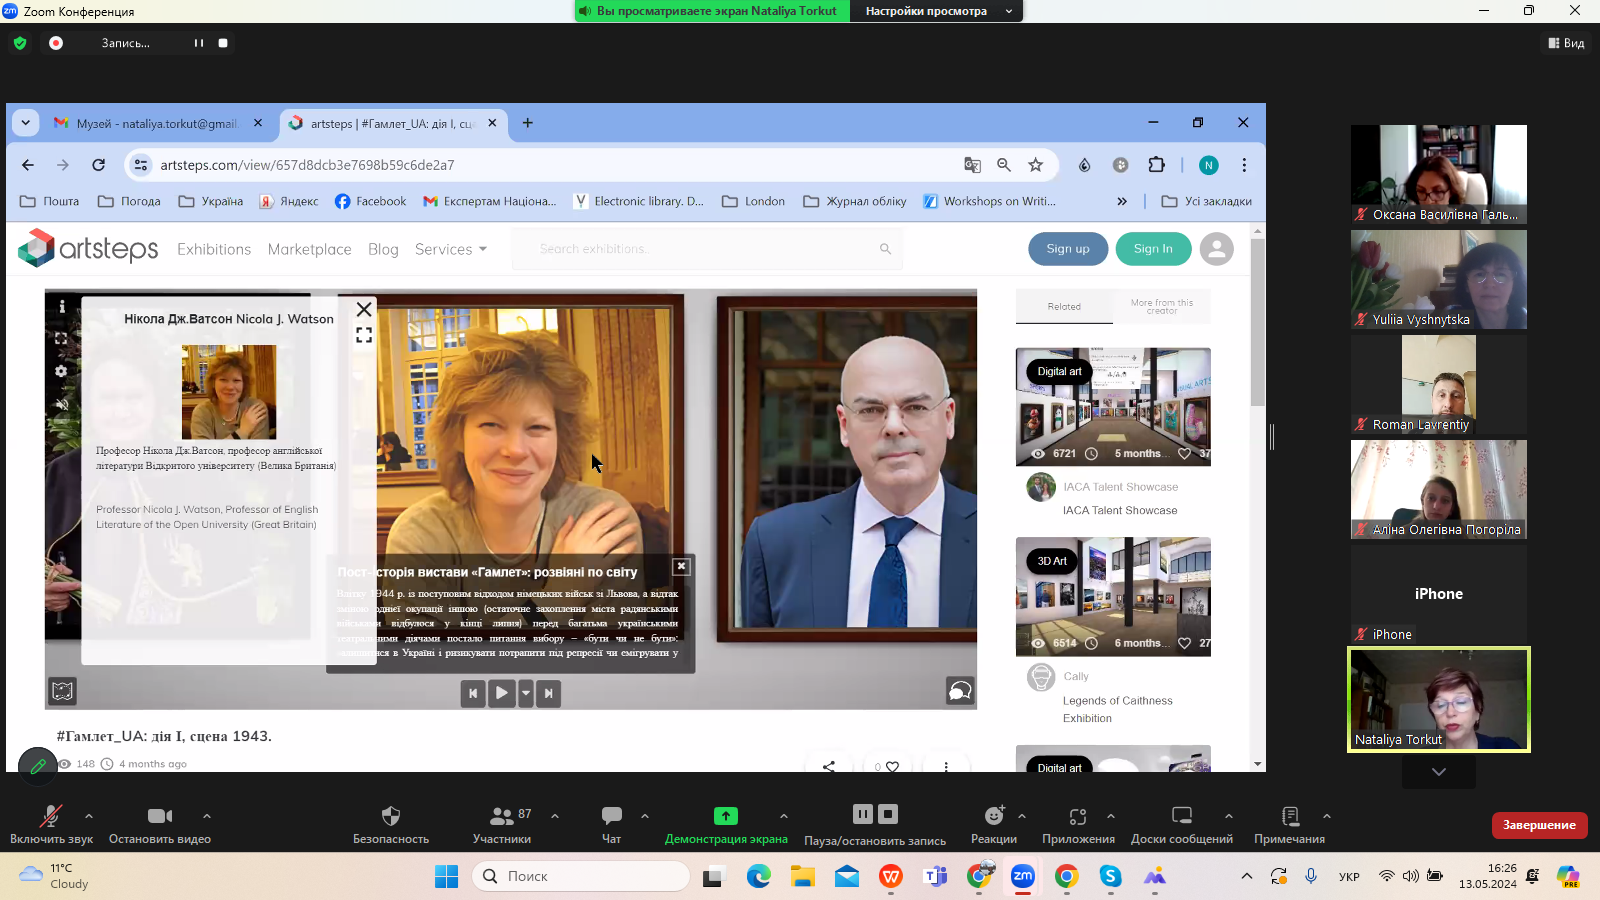Image resolution: width=1600 pixels, height=900 pixels.
Task: Pause the Zoom recording
Action: pos(199,43)
